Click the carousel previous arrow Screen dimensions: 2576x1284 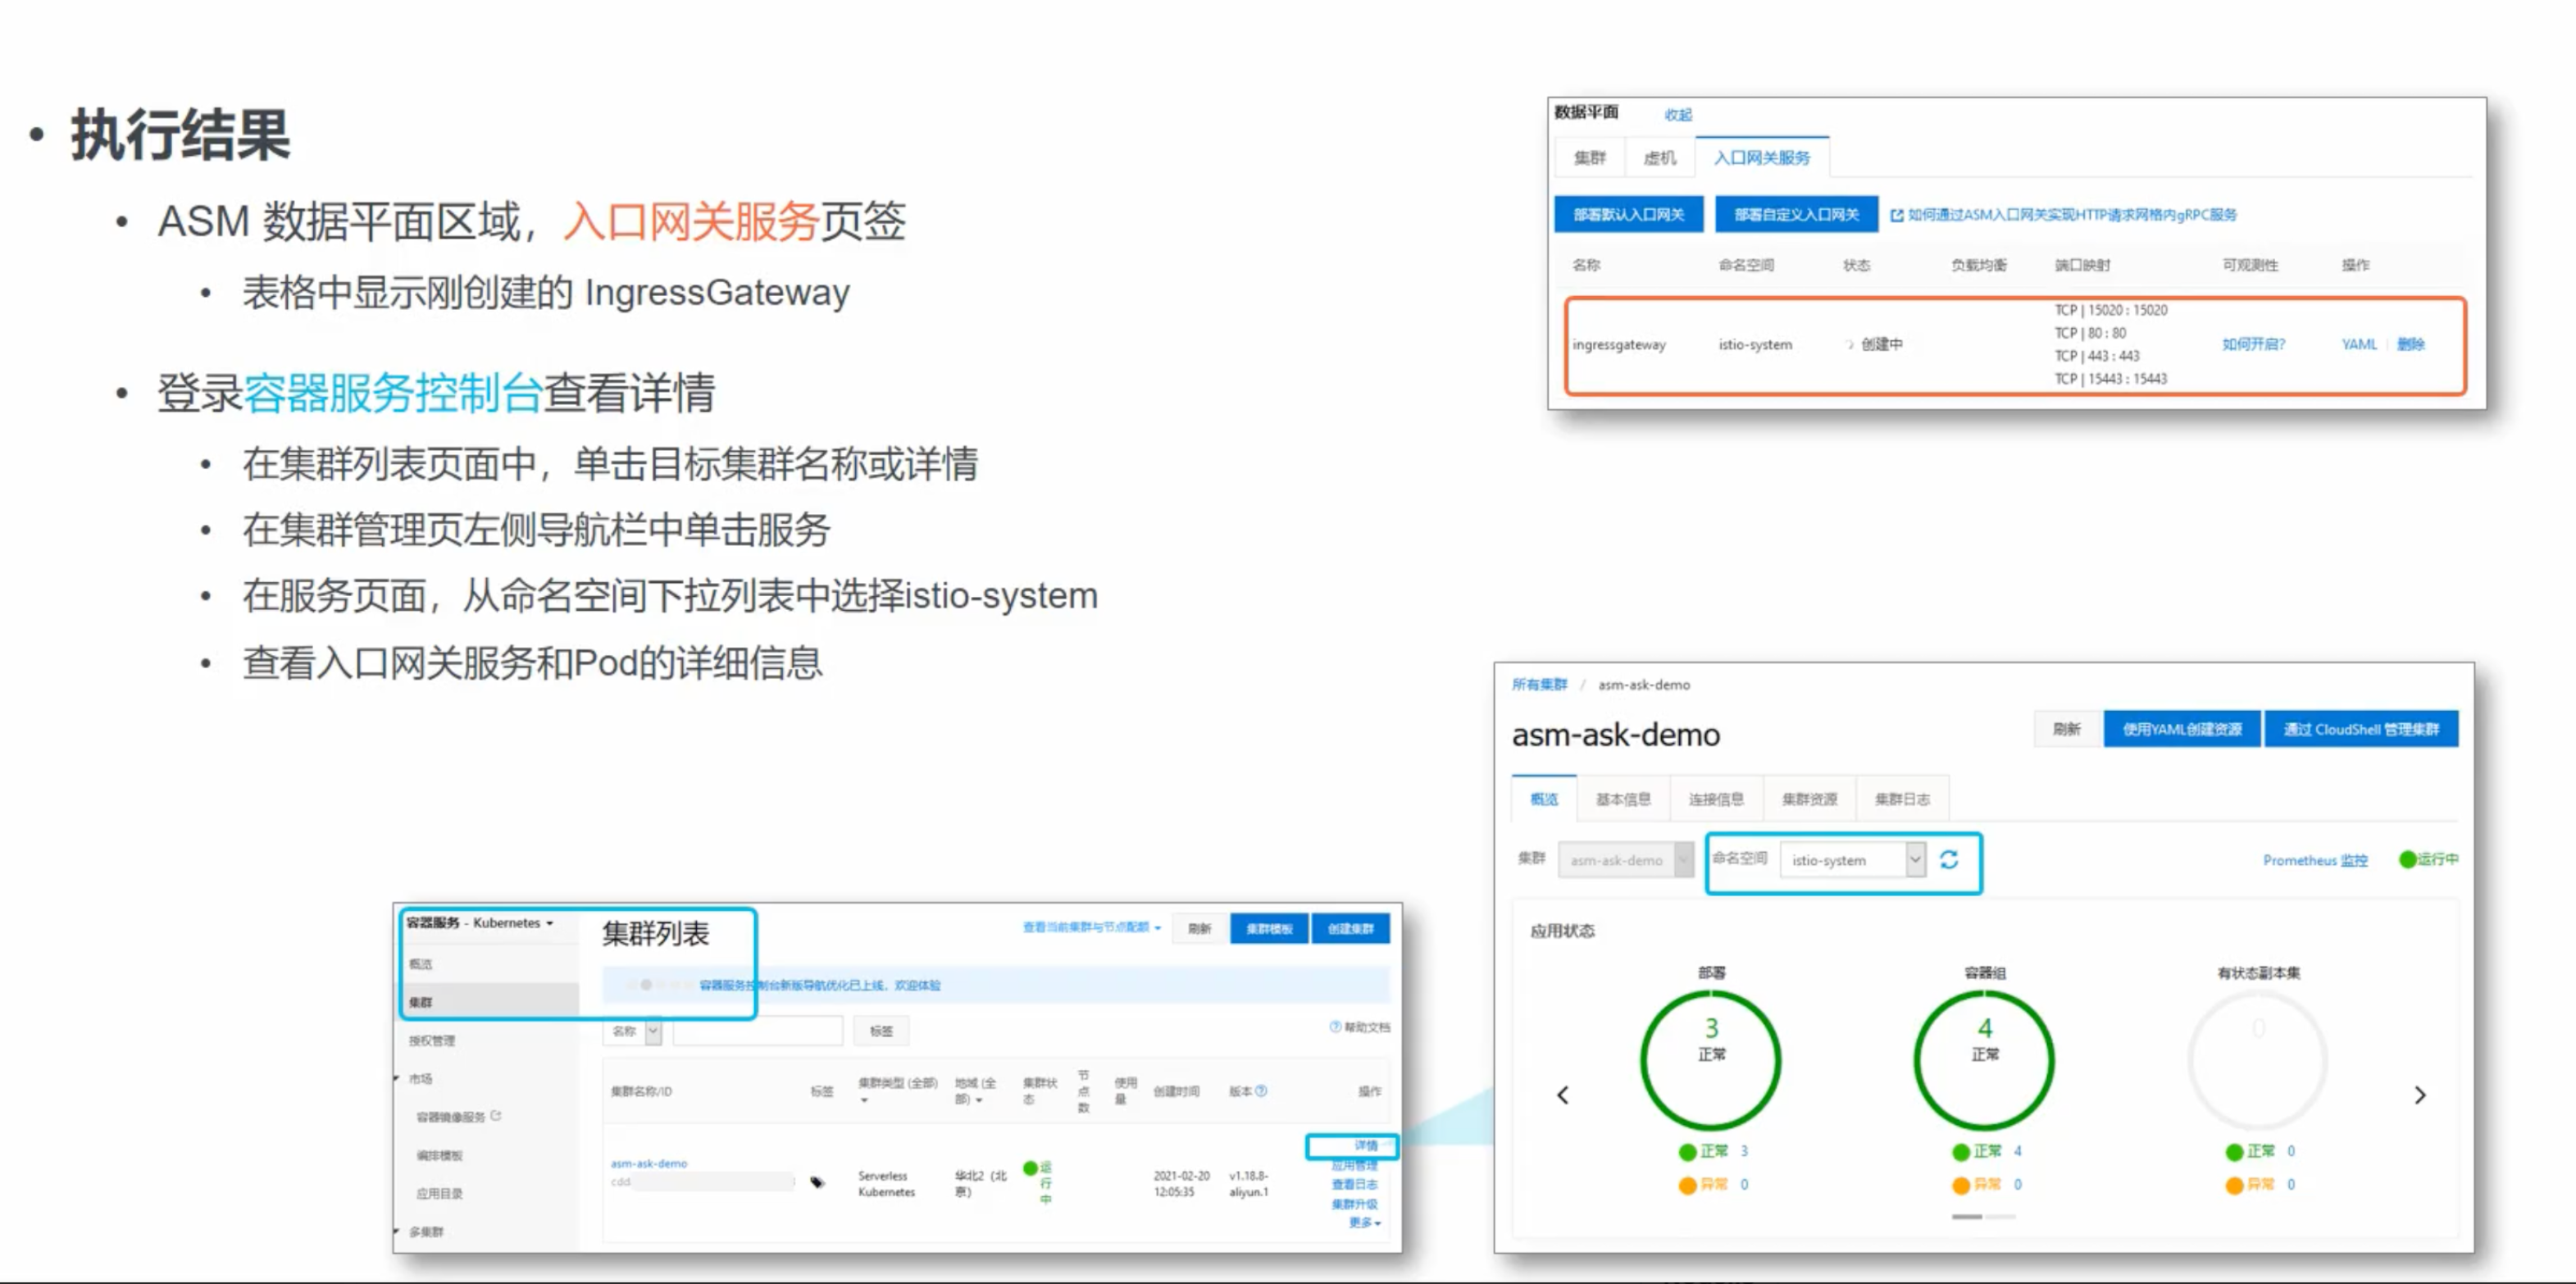(x=1563, y=1095)
